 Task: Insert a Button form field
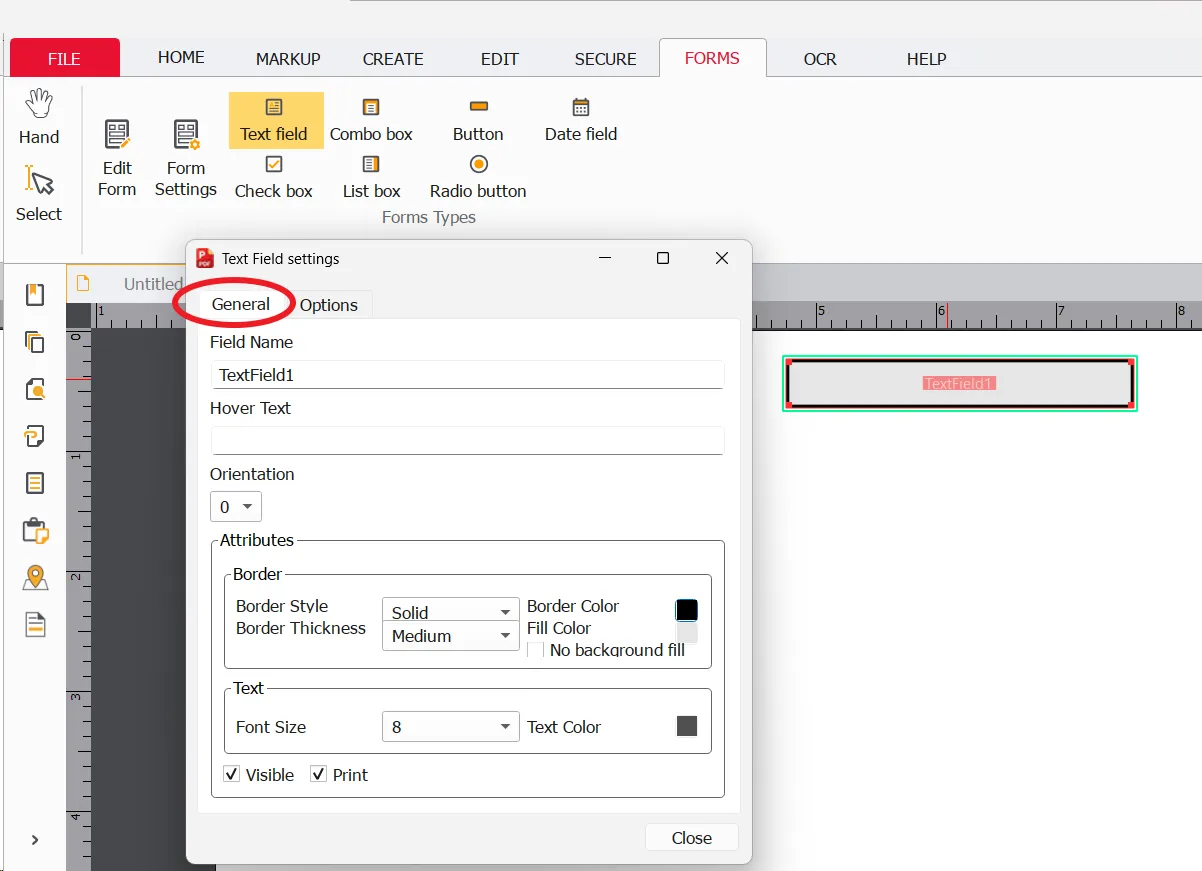(478, 120)
